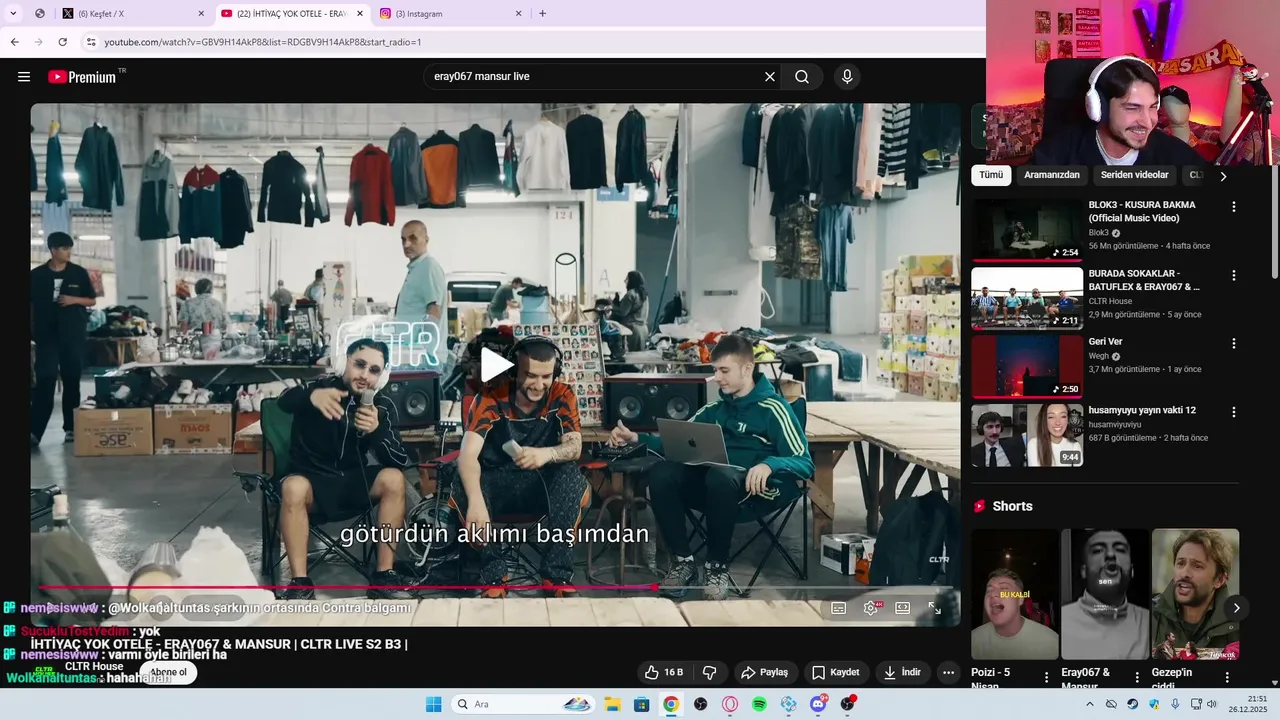Open Steam from the system tray

pyautogui.click(x=1132, y=704)
